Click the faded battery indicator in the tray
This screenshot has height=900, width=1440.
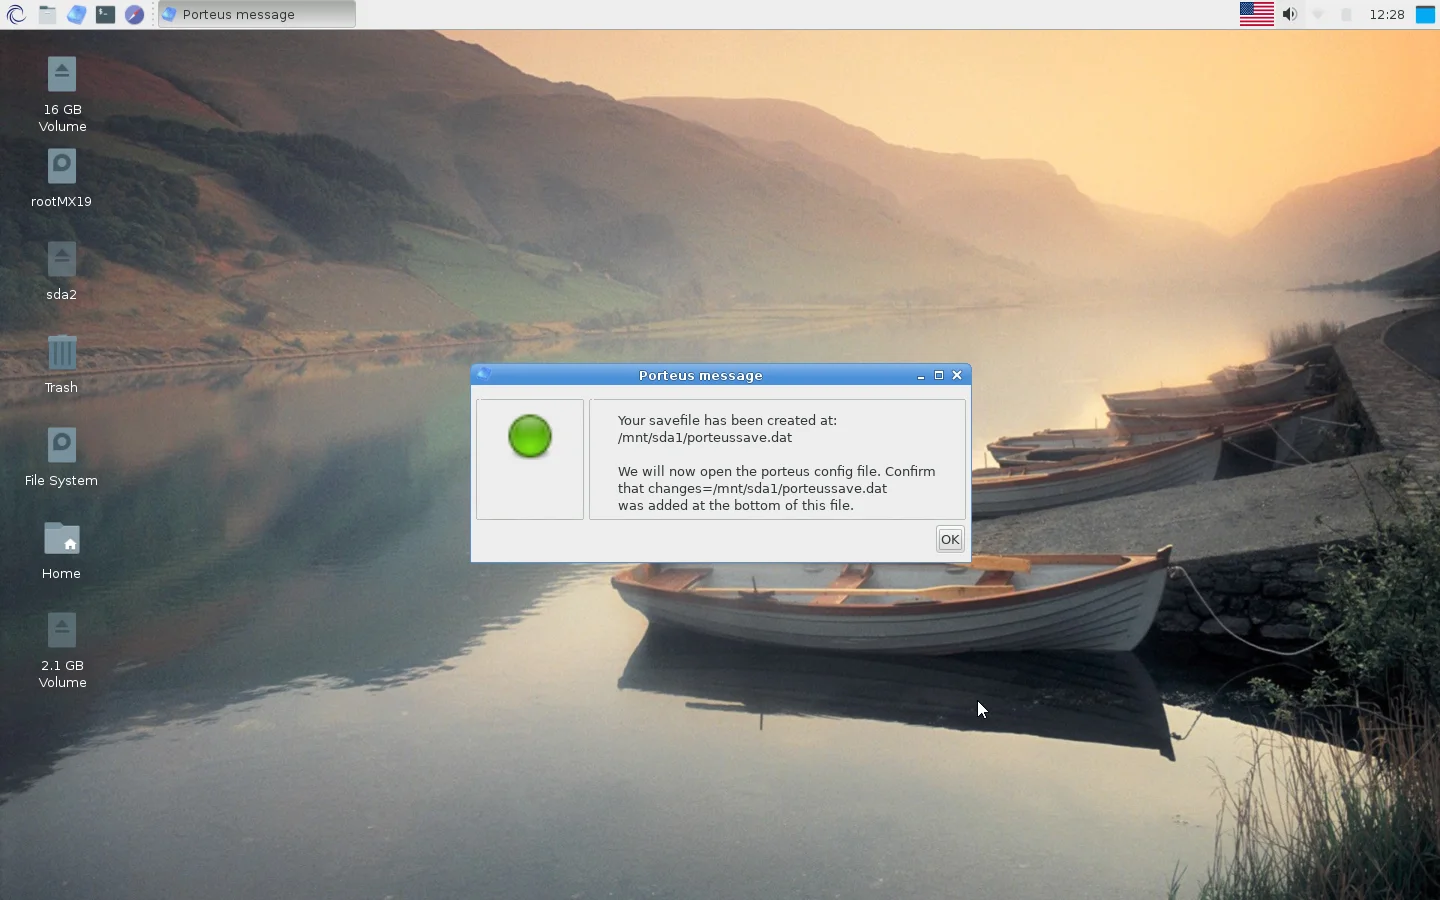tap(1347, 14)
